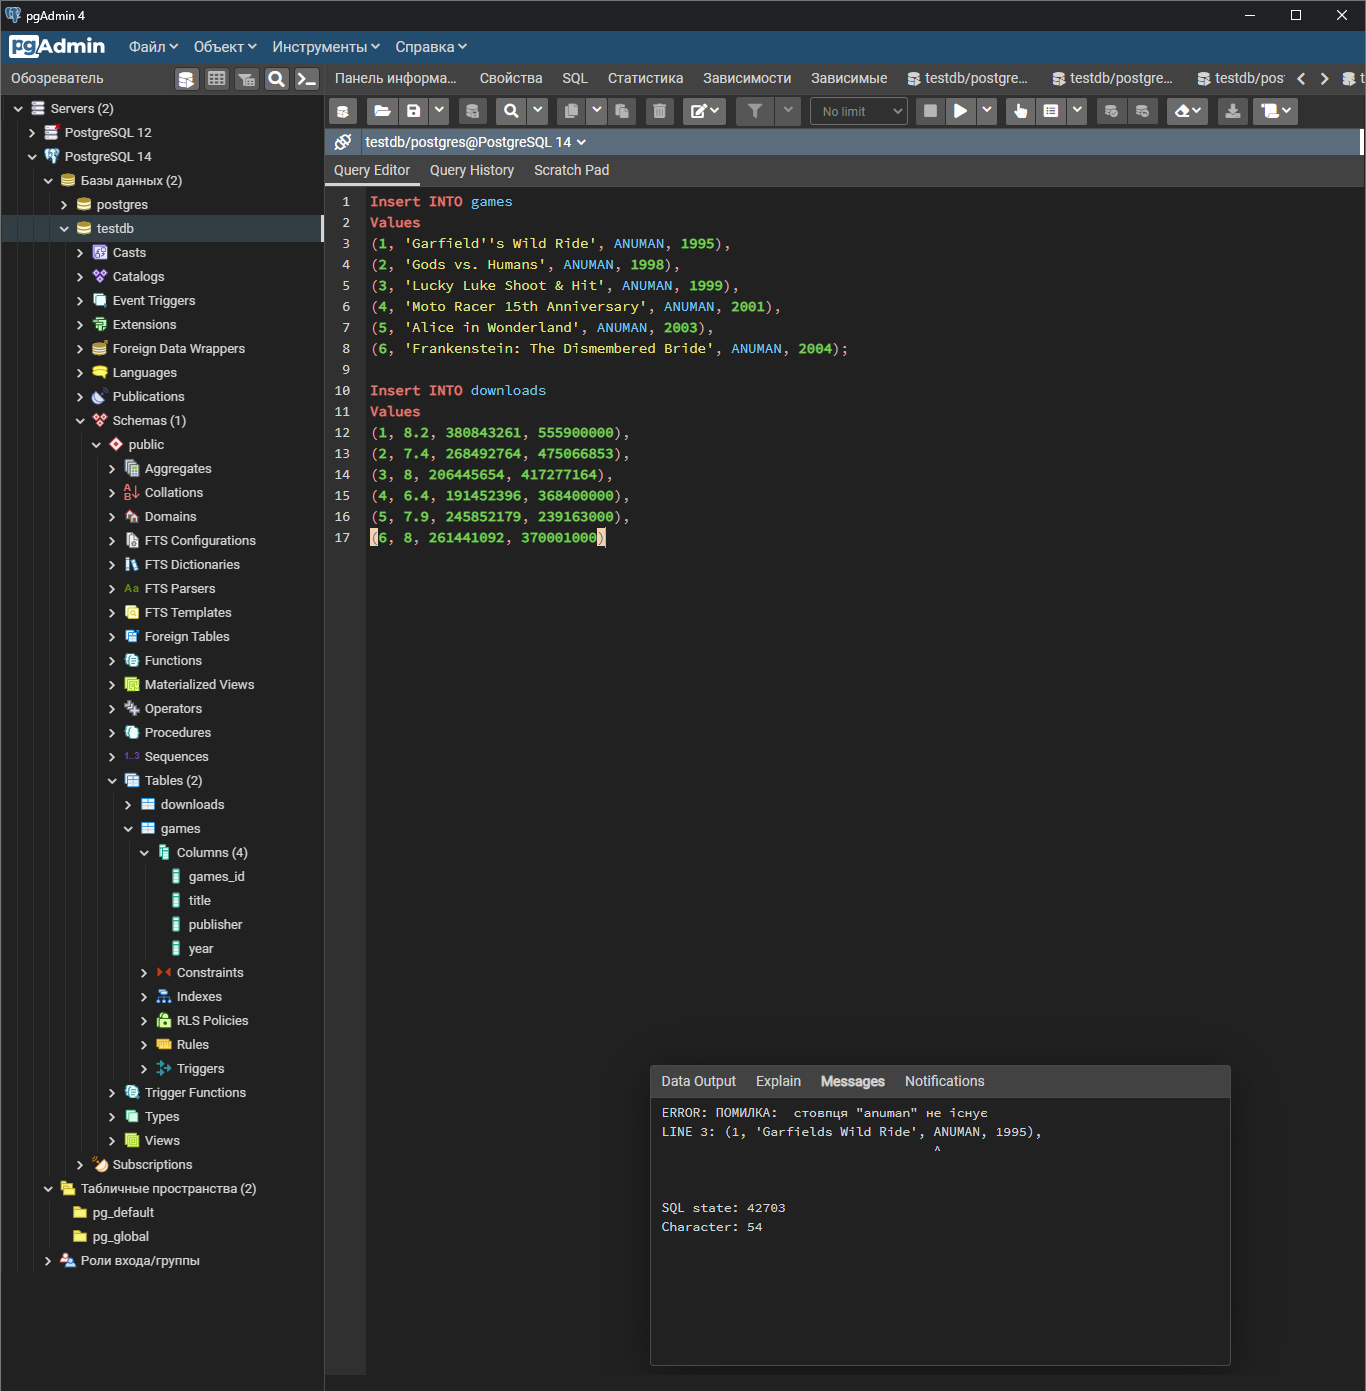Screen dimensions: 1366x1391
Task: Click the Download results icon
Action: click(x=1233, y=111)
